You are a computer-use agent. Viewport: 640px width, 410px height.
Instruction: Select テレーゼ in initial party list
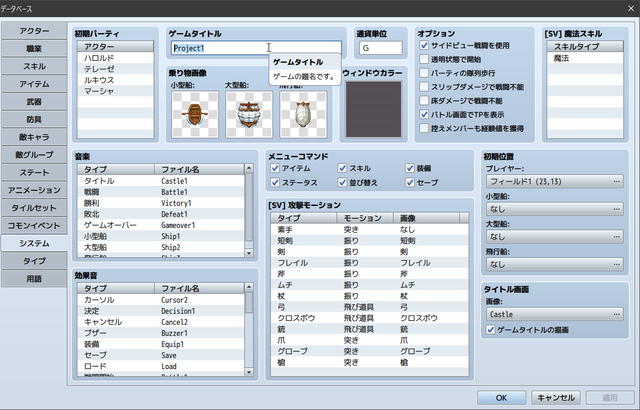pyautogui.click(x=116, y=69)
